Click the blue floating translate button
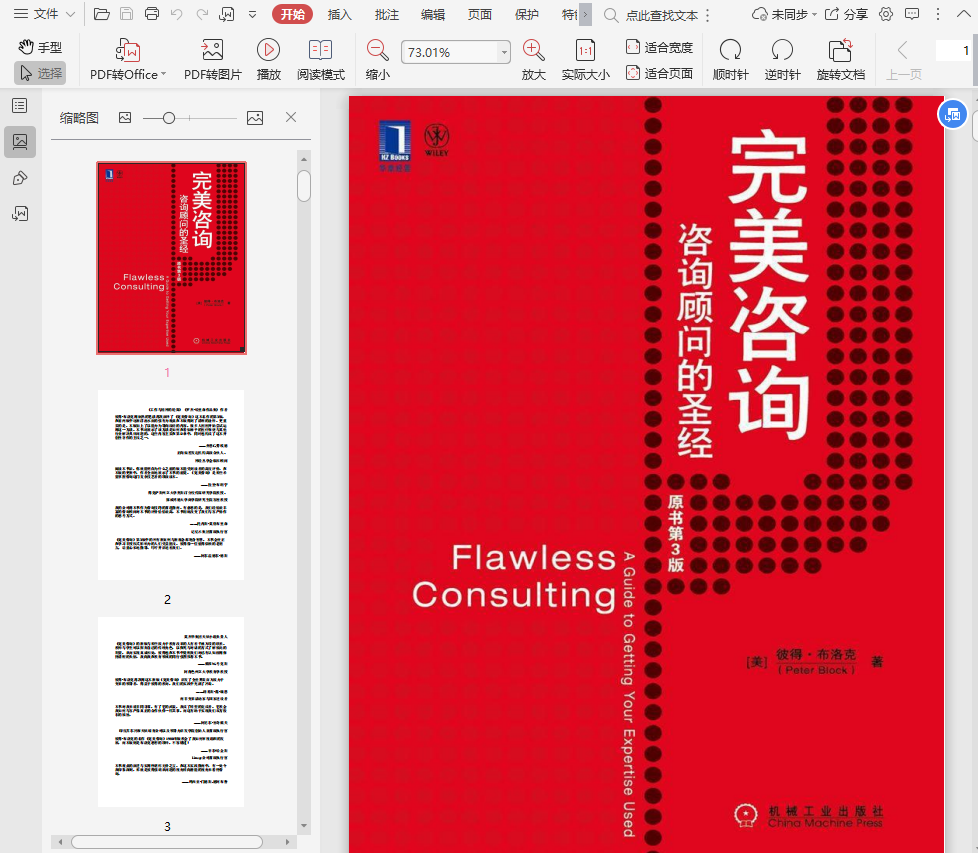 952,114
